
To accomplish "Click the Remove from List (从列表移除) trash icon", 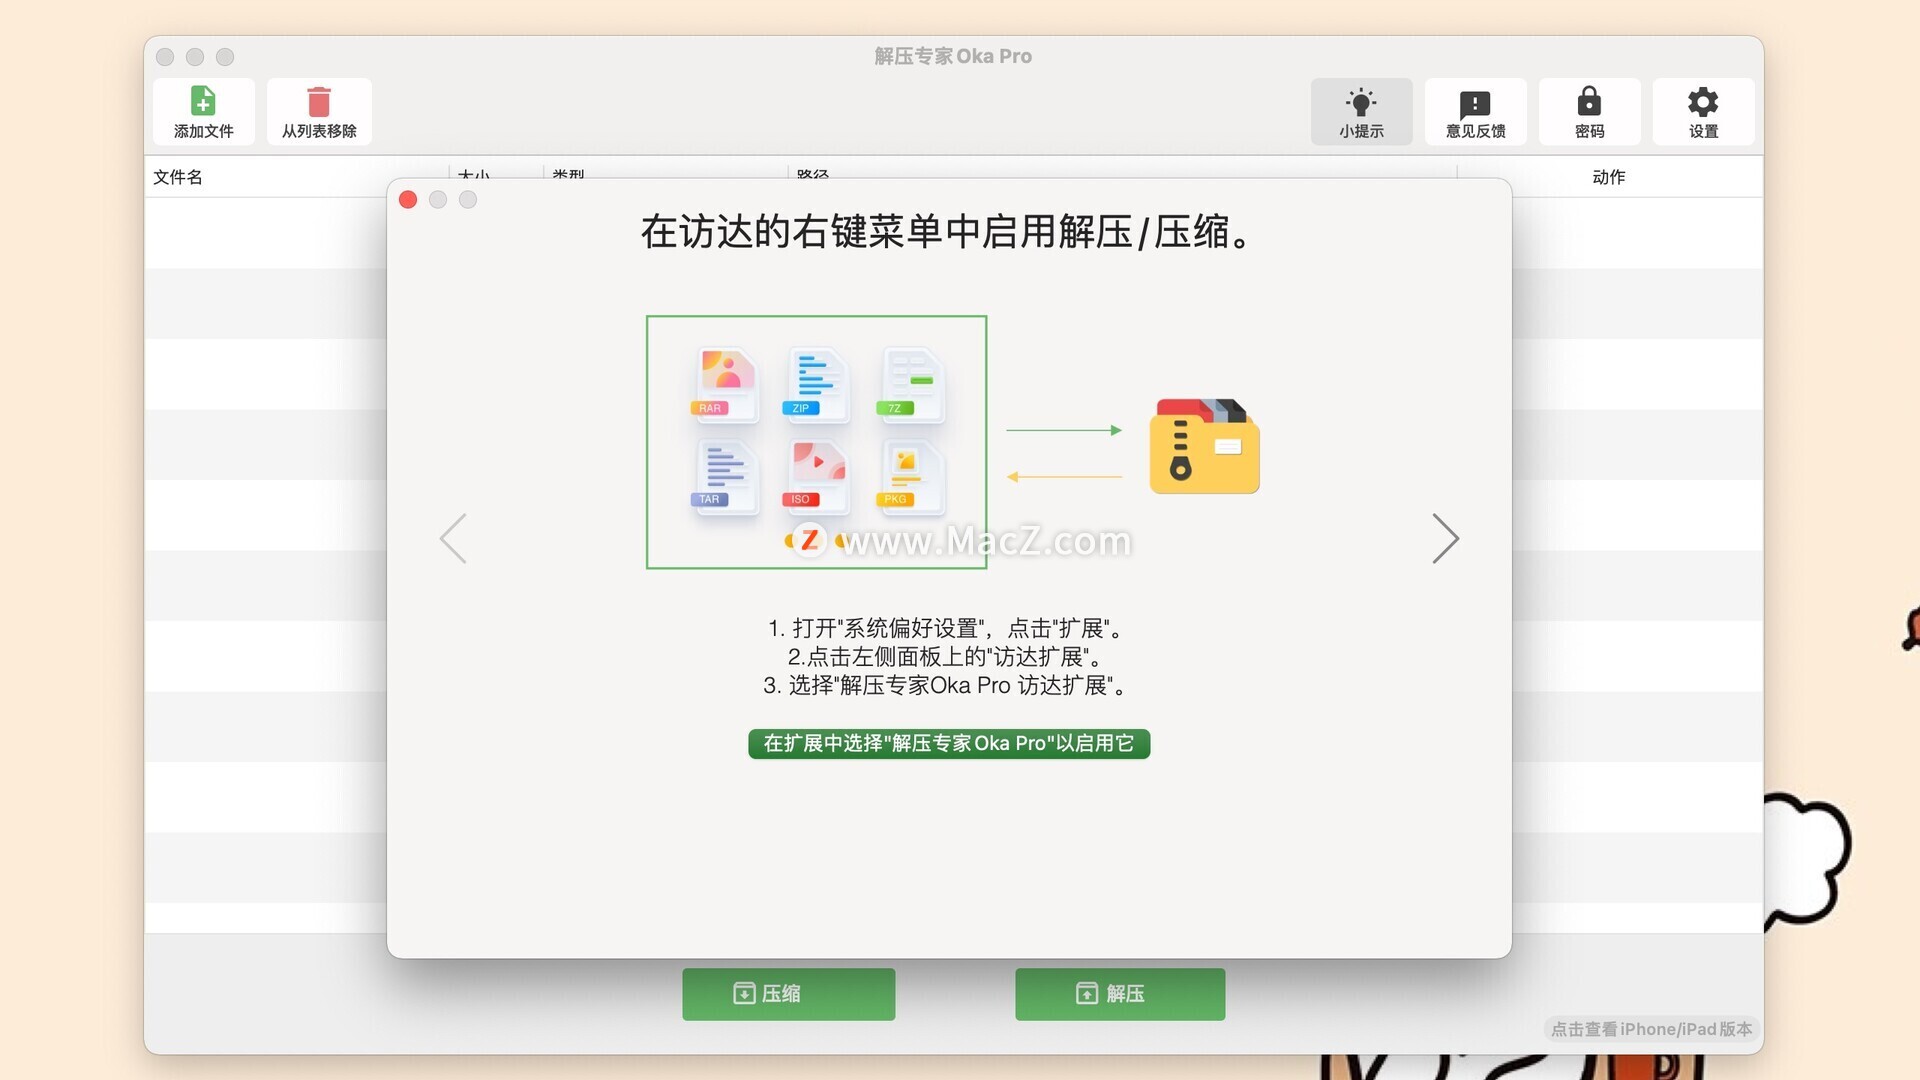I will click(319, 111).
